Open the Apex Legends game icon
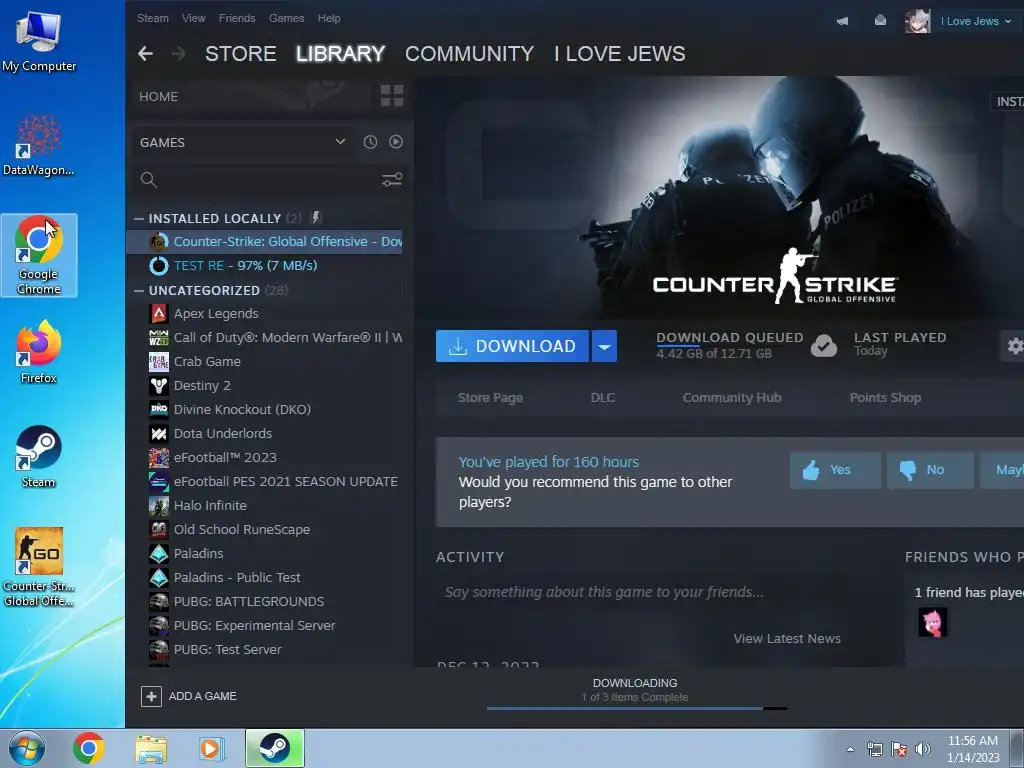Image resolution: width=1024 pixels, height=768 pixels. pos(159,313)
